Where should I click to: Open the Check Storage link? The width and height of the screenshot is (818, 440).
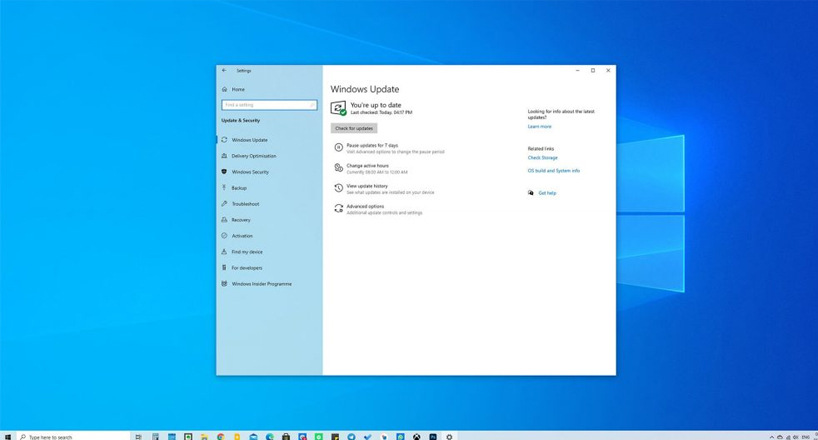point(543,158)
